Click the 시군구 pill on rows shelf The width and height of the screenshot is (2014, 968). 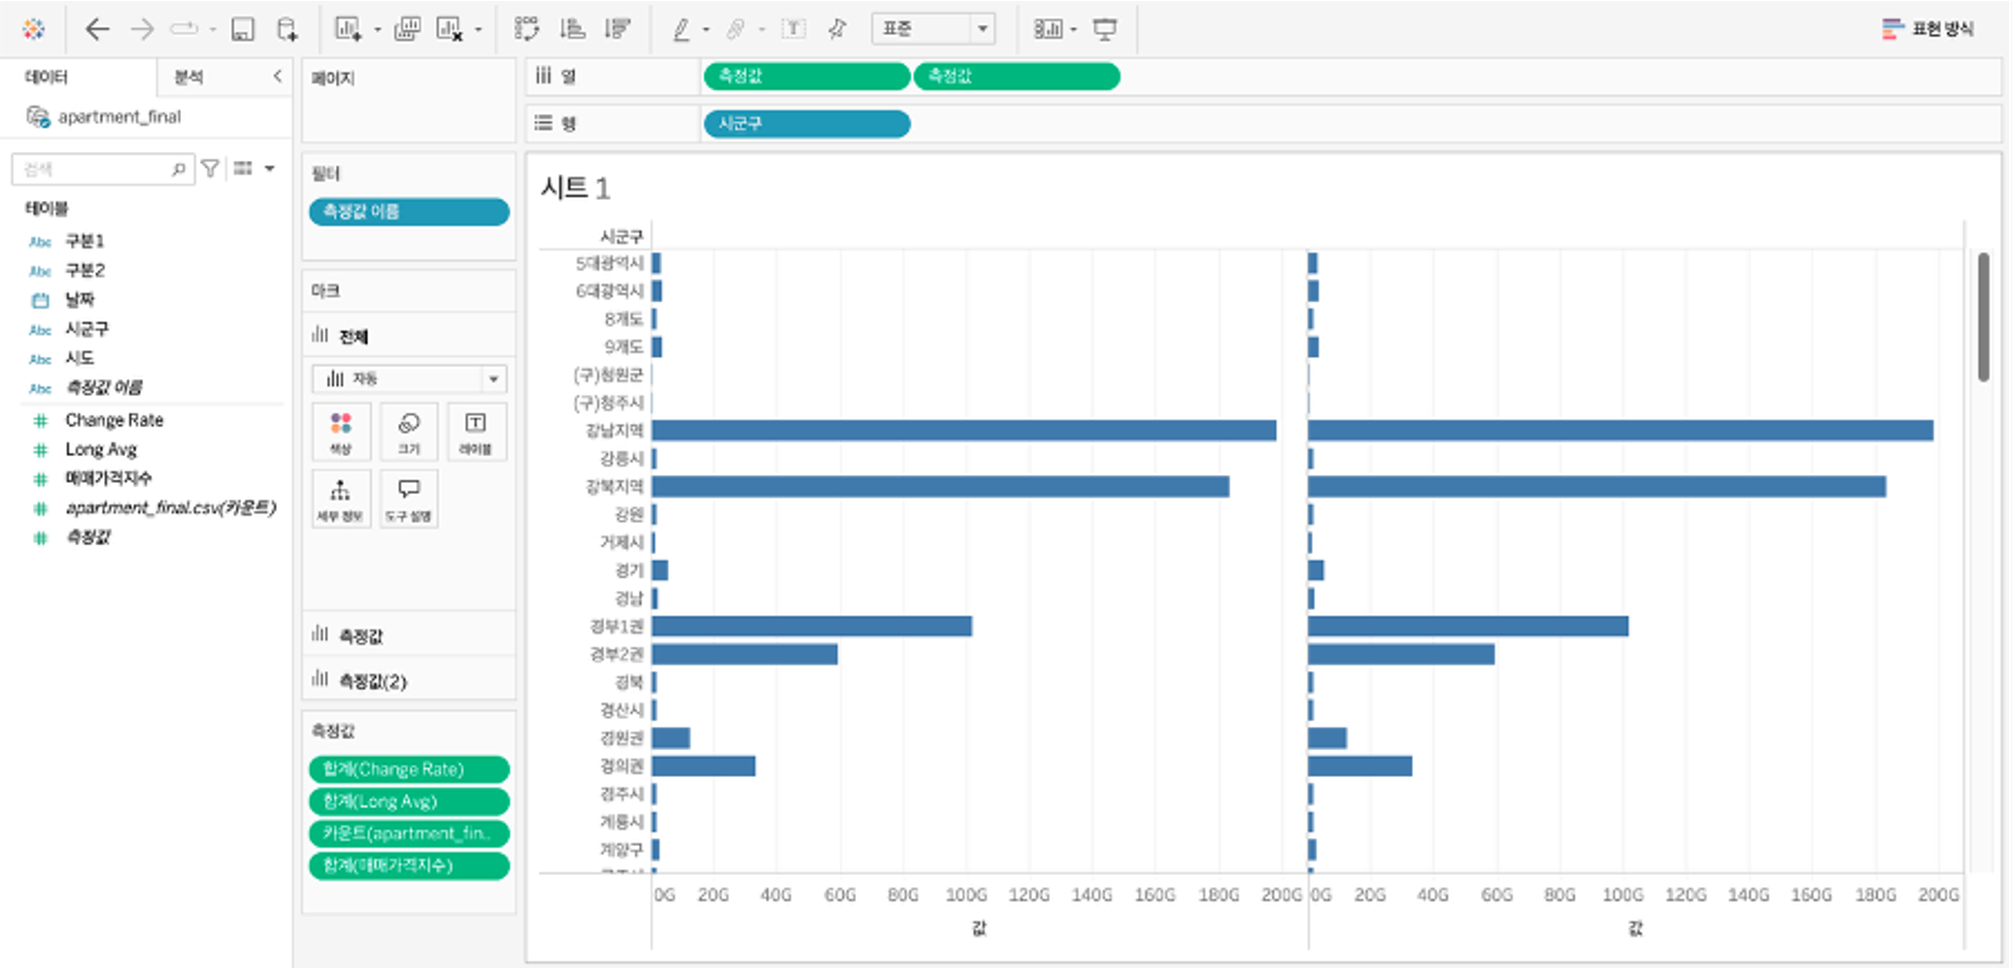(807, 123)
